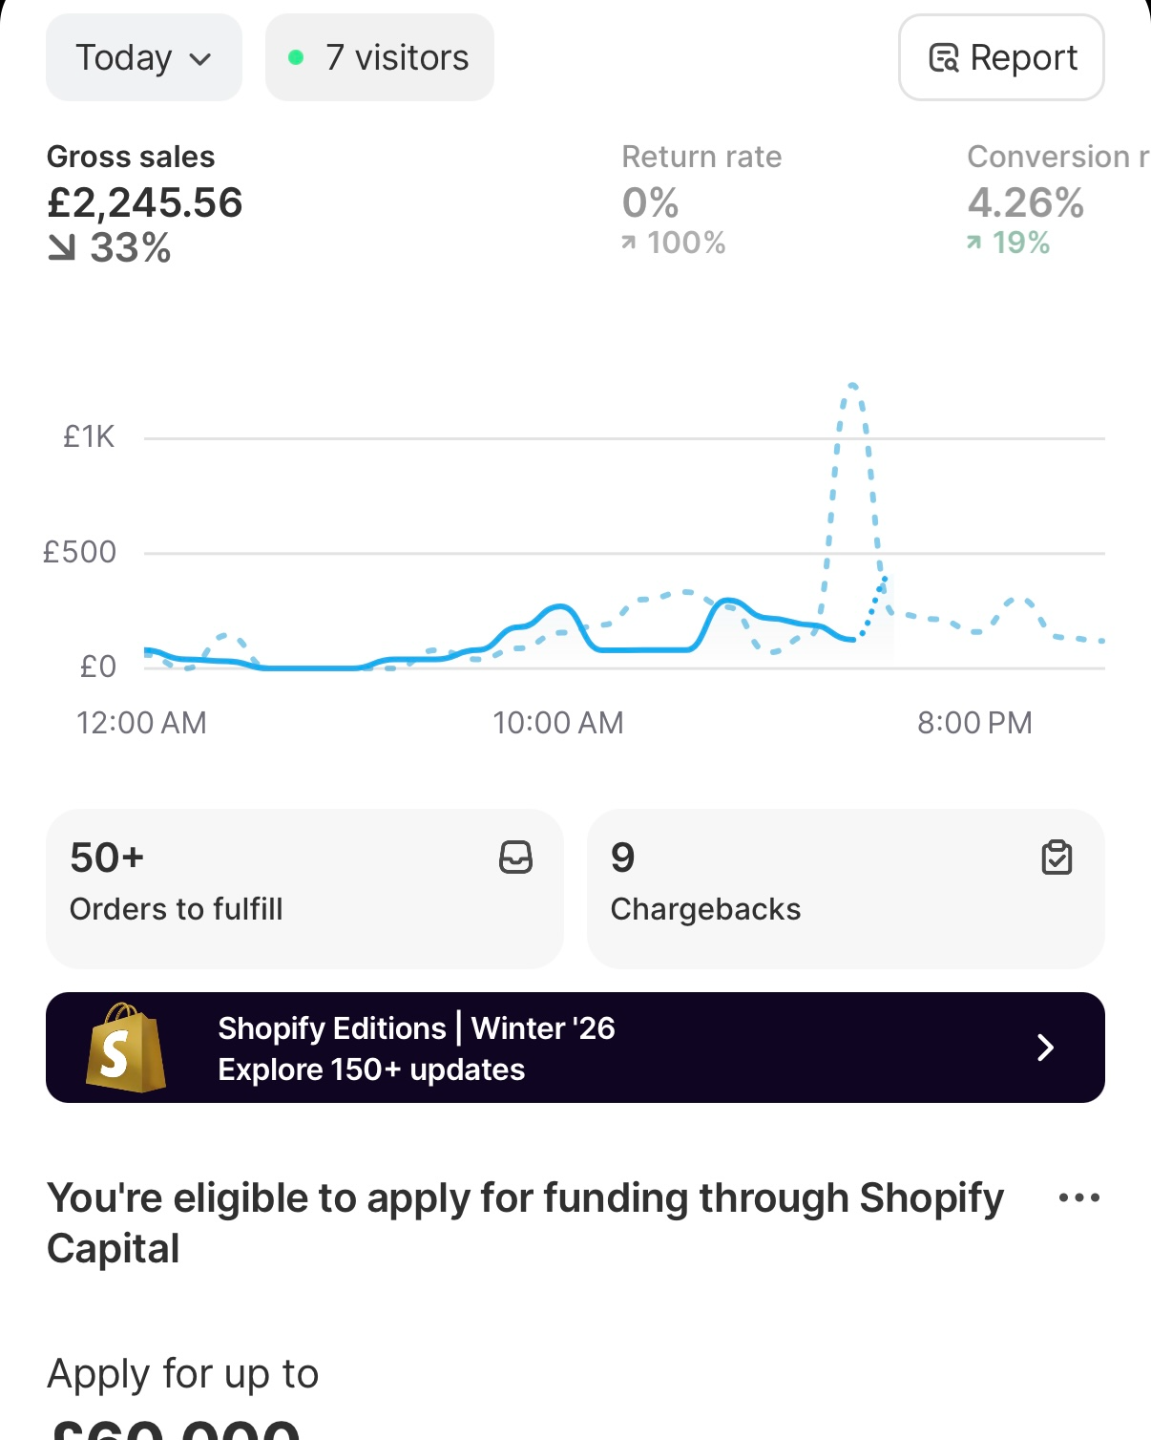The width and height of the screenshot is (1151, 1440).
Task: Select the Return rate metric
Action: click(x=700, y=200)
